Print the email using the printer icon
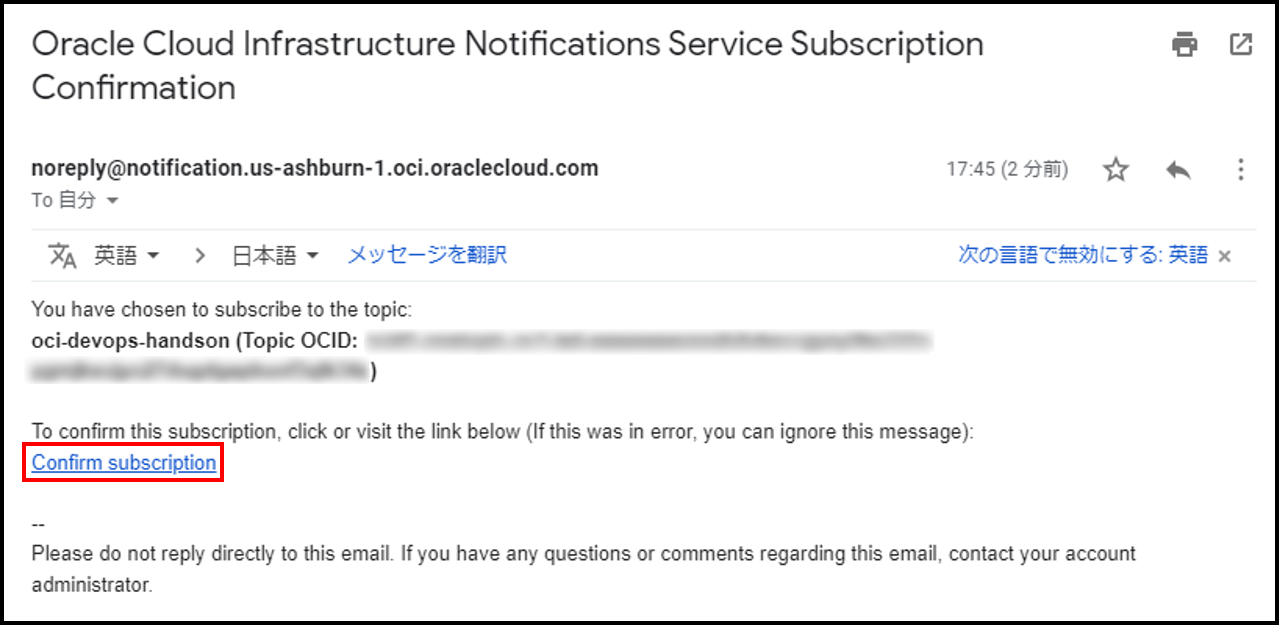Viewport: 1279px width, 625px height. coord(1185,45)
